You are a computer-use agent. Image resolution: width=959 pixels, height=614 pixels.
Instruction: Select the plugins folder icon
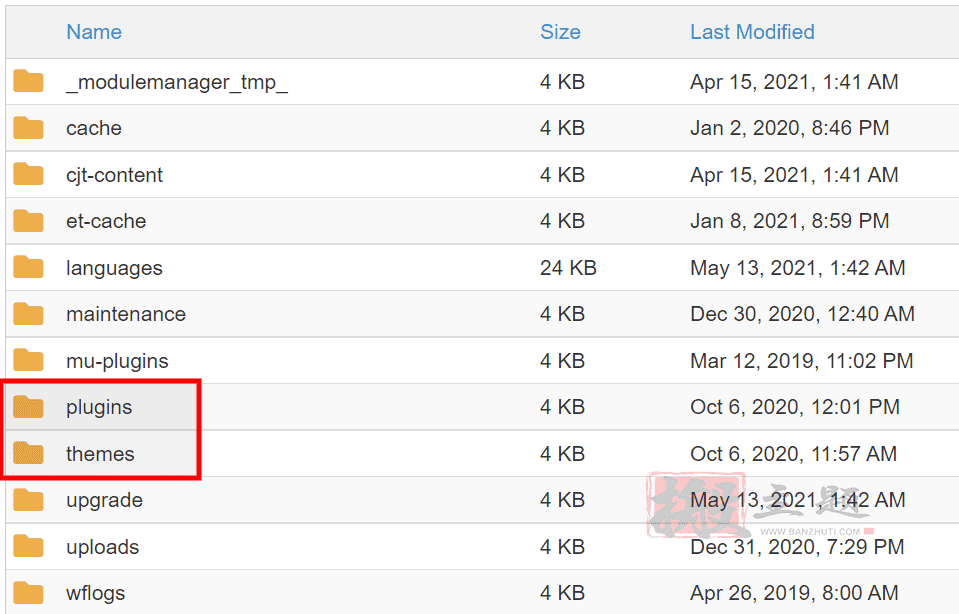click(28, 407)
